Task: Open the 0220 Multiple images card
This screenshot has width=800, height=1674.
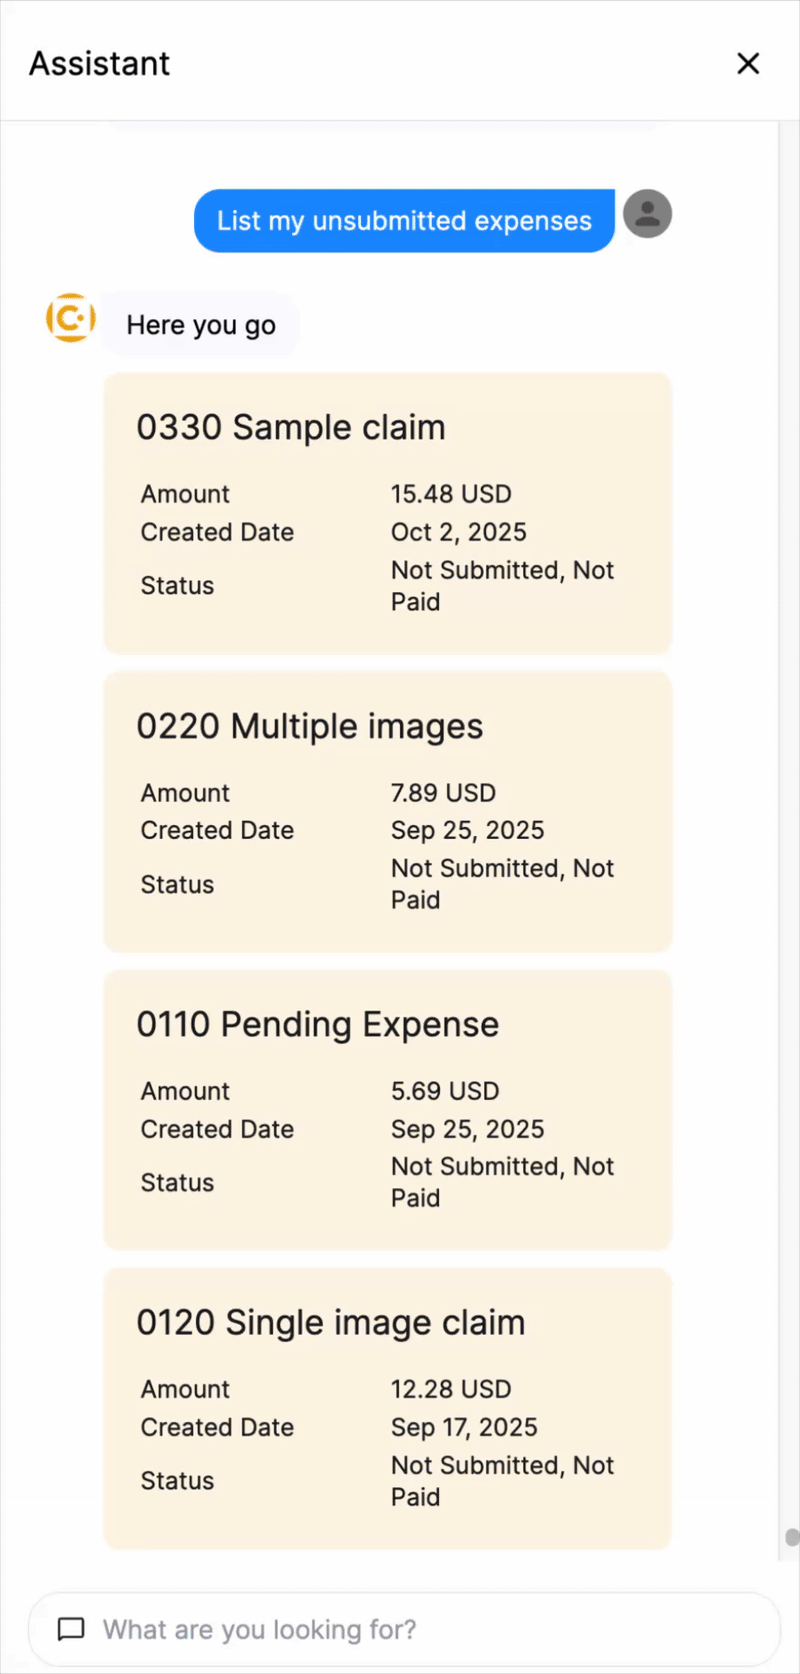Action: tap(388, 811)
